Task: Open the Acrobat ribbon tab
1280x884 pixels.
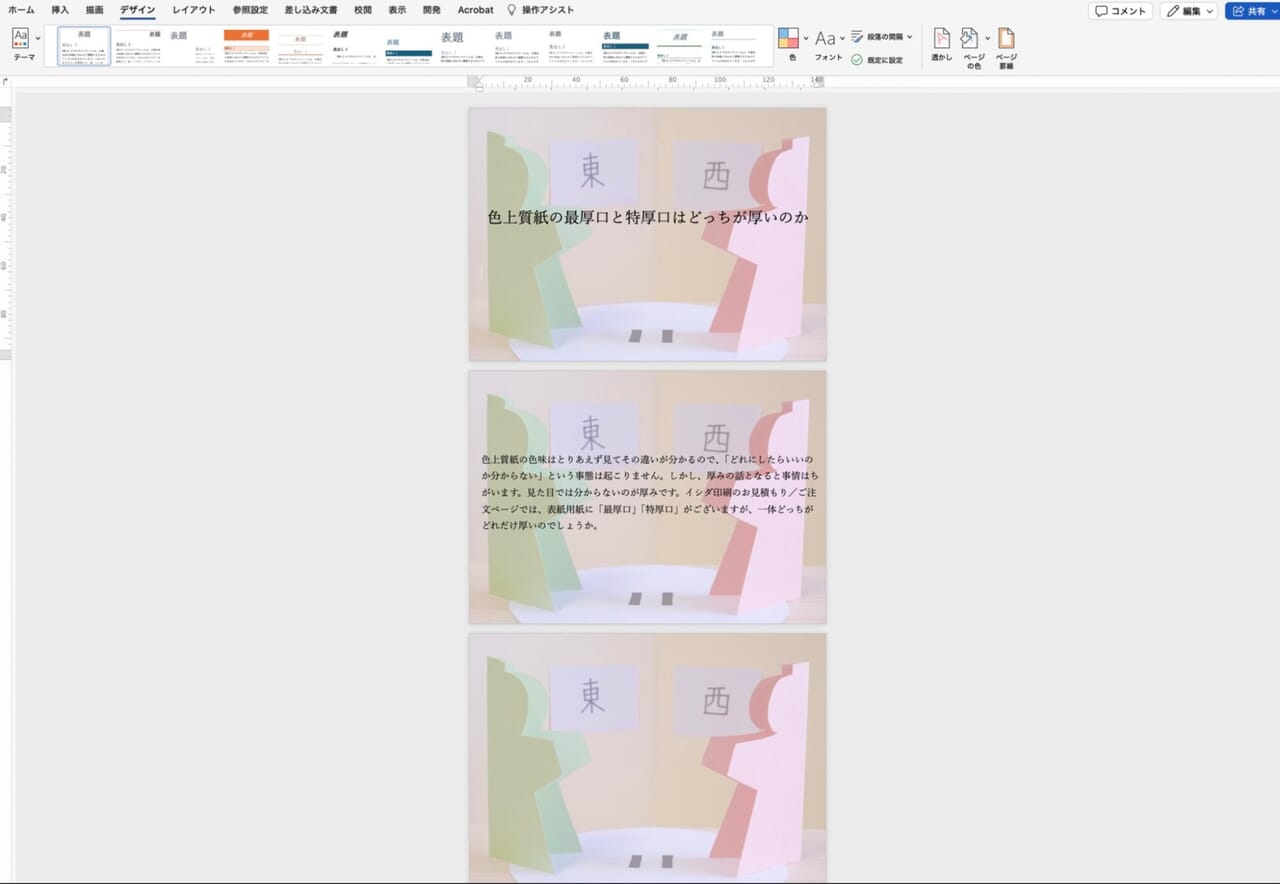Action: 474,10
